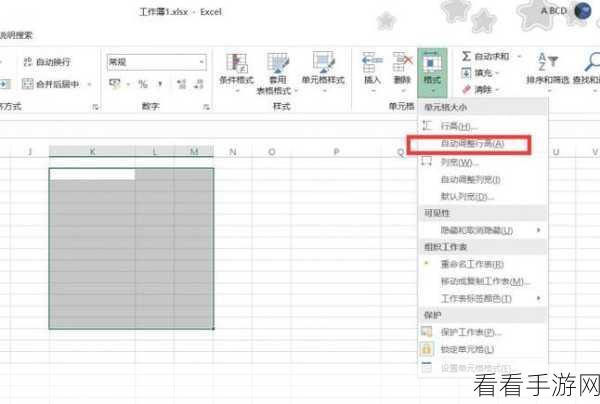Click the increase decimal icon
600x404 pixels.
pos(182,84)
